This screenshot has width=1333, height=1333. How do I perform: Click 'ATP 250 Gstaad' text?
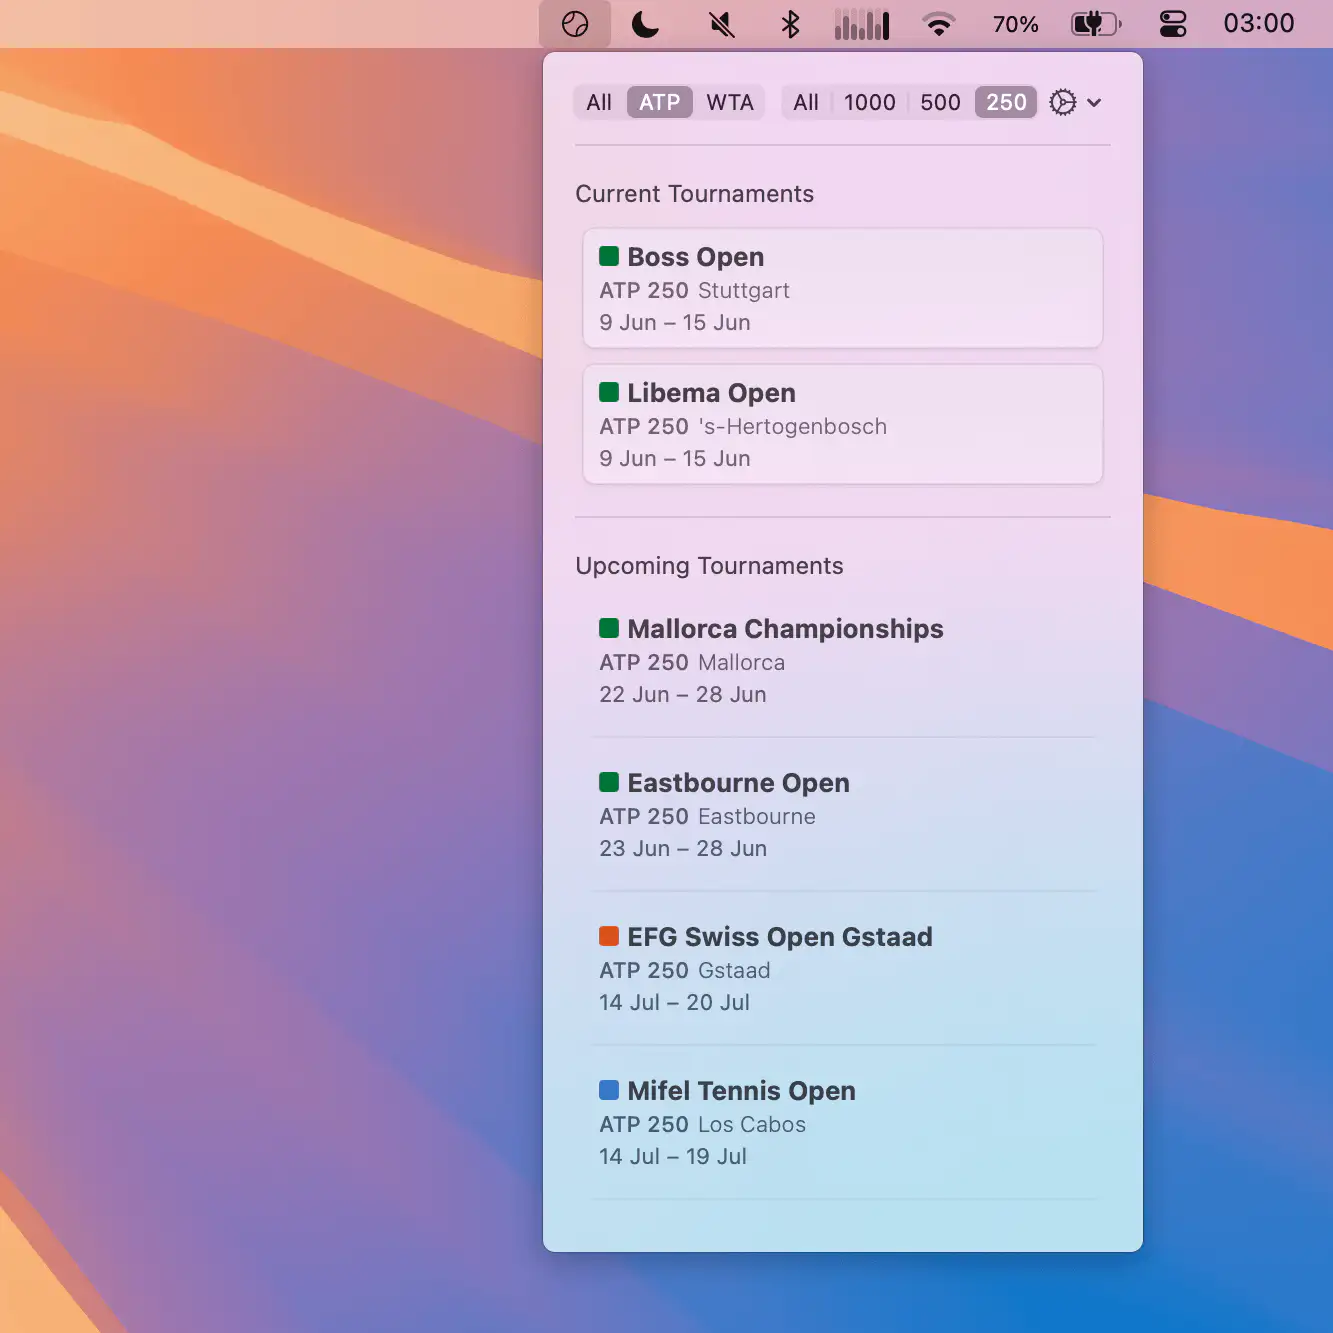(x=685, y=971)
